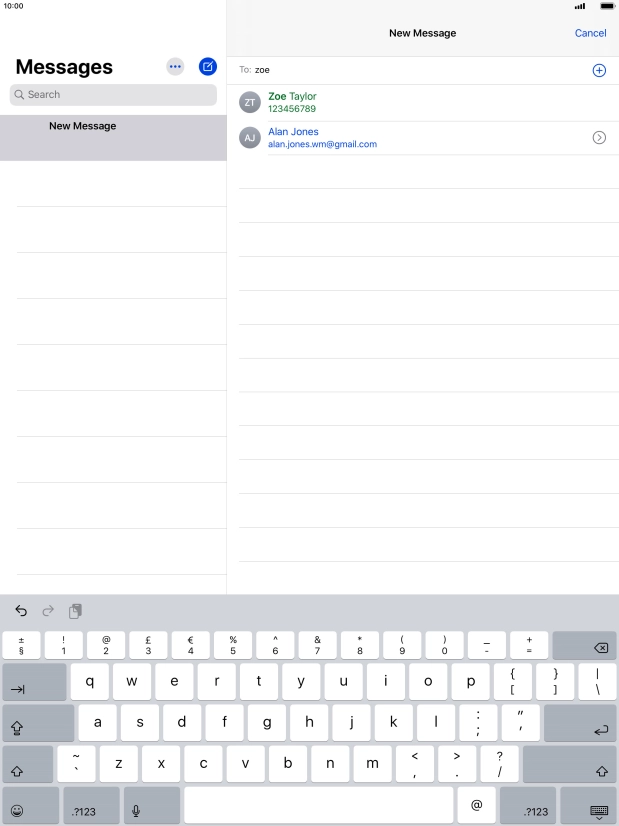The image size is (619, 826).
Task: Tap the redo arrow above the keyboard
Action: 48,611
